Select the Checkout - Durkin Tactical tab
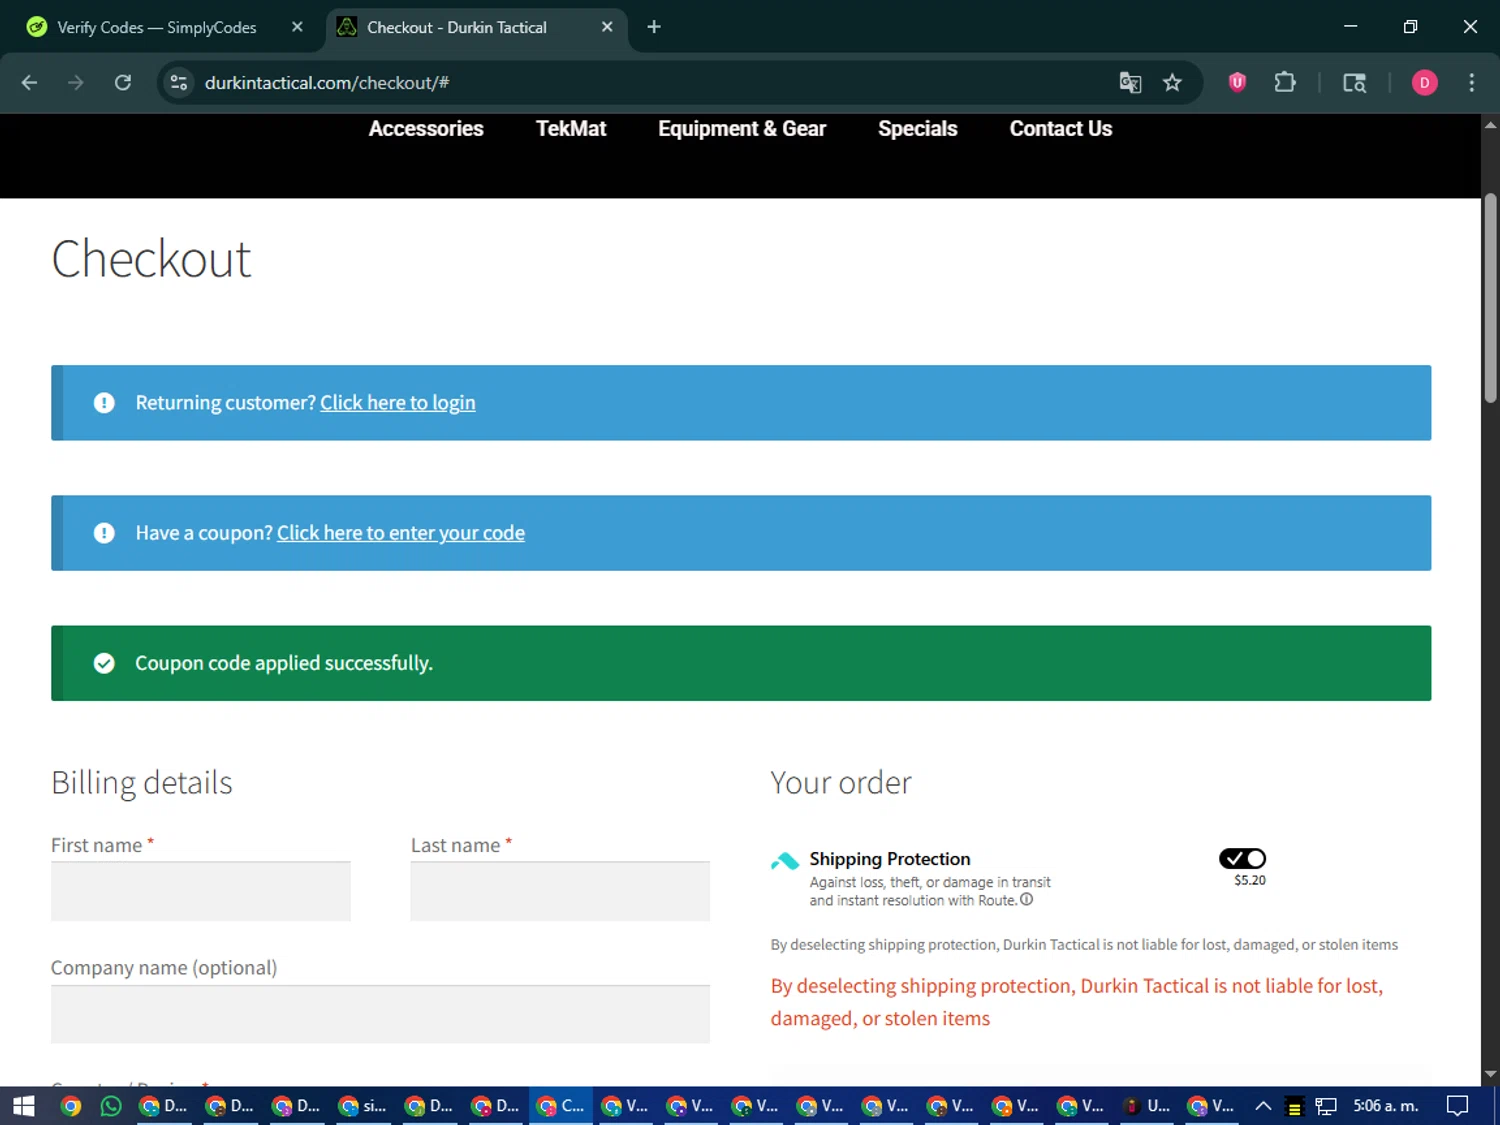Image resolution: width=1500 pixels, height=1125 pixels. tap(456, 27)
